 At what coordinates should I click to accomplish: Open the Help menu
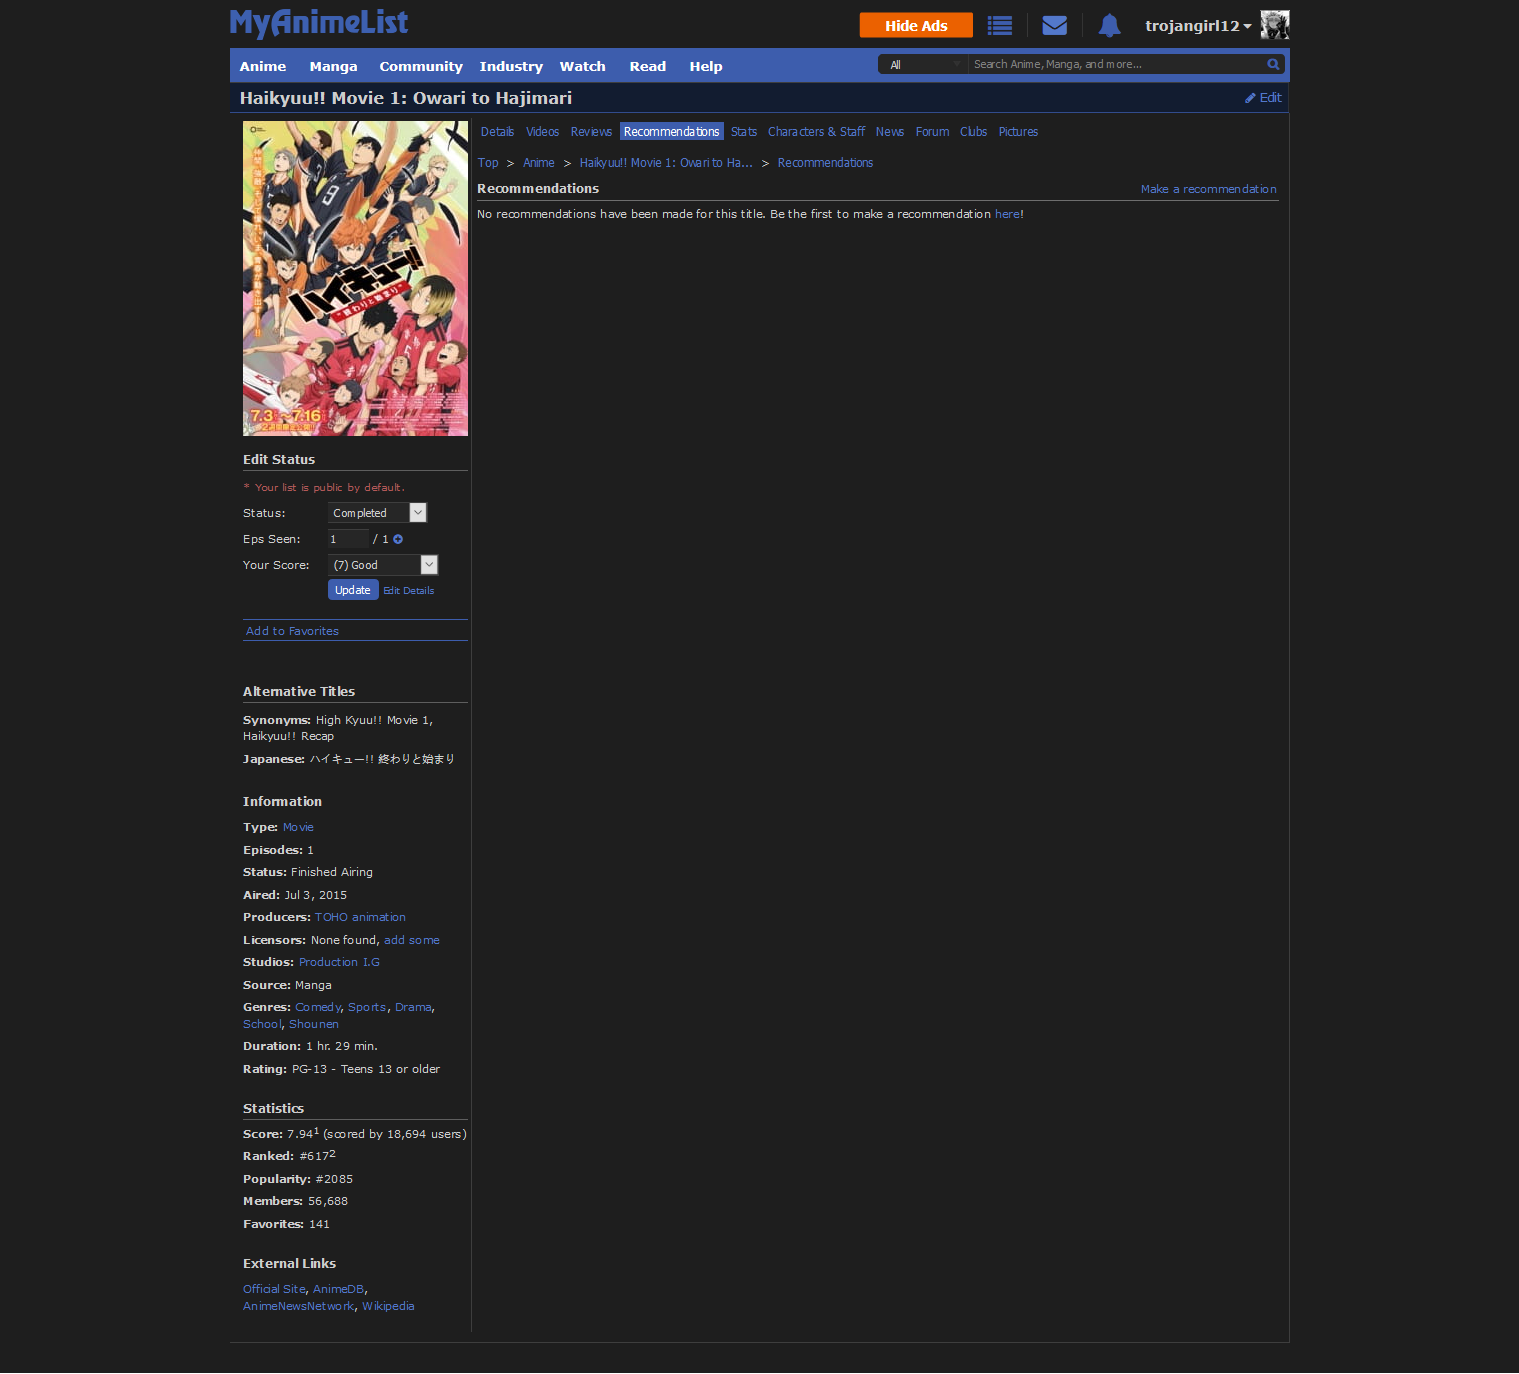point(705,66)
